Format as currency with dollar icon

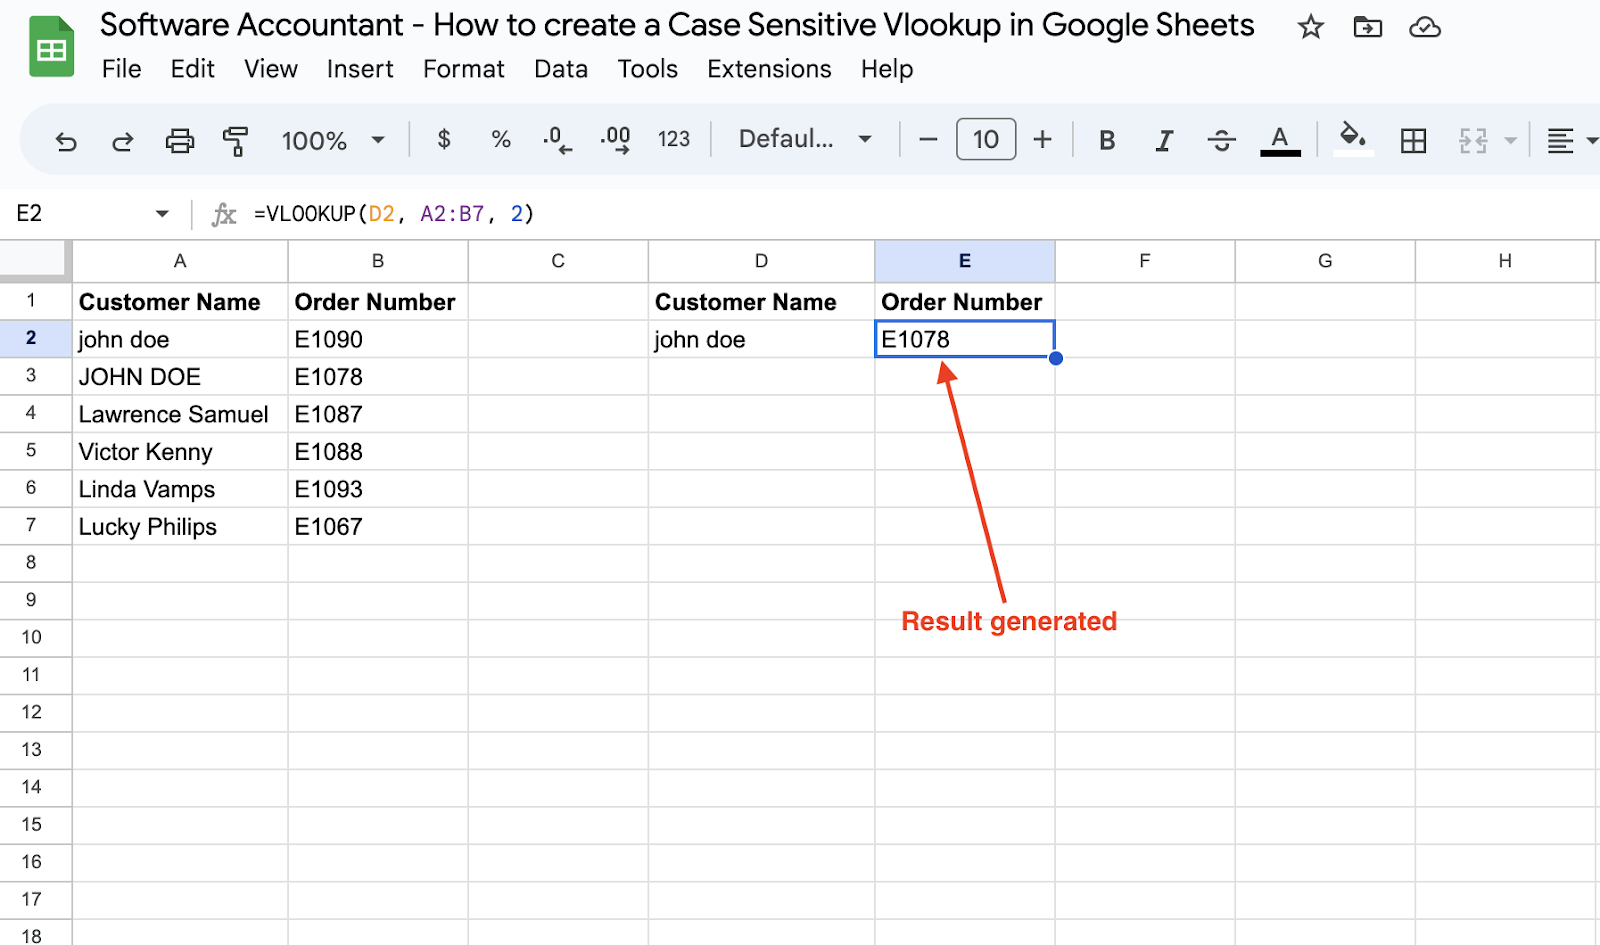444,139
